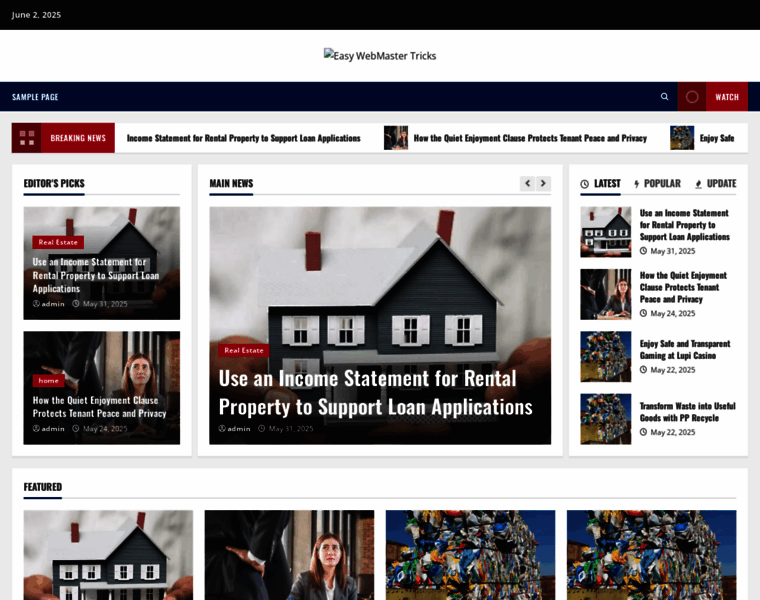Click May 24, 2025 date in Latest list
The width and height of the screenshot is (760, 600).
[x=667, y=314]
